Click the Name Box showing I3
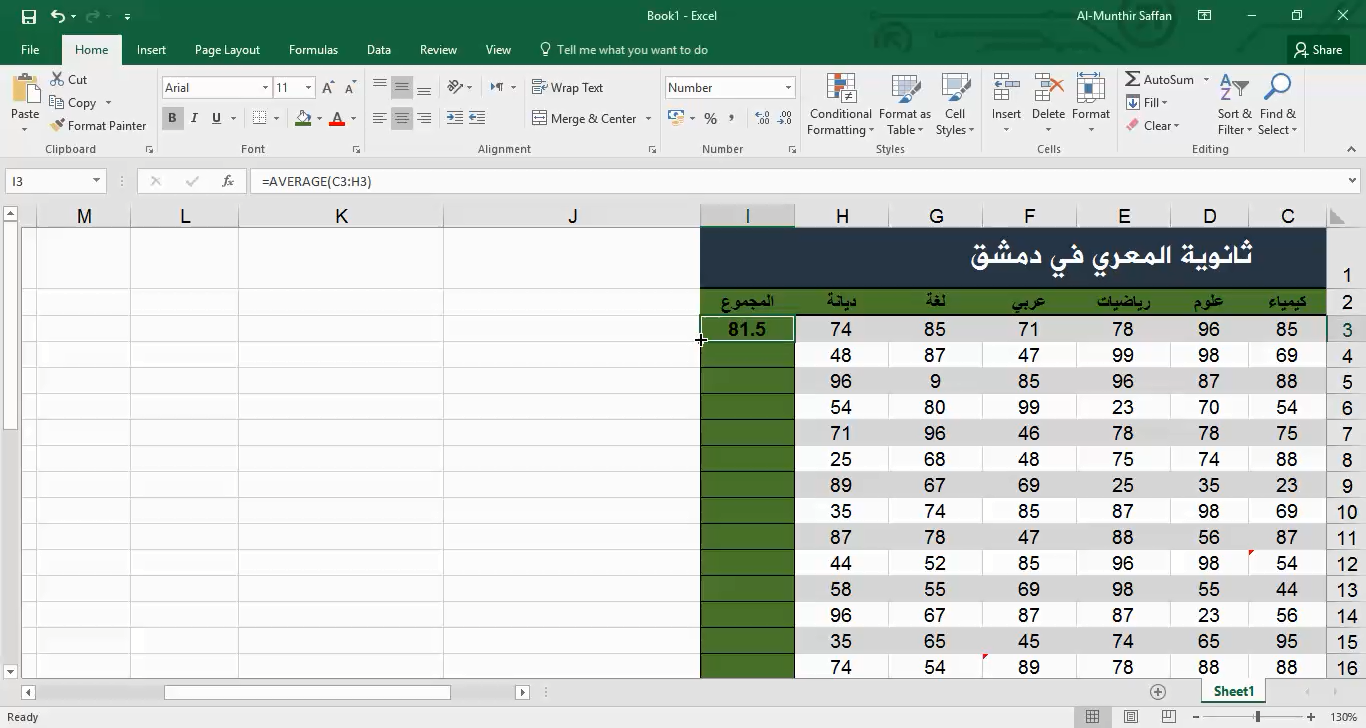 point(48,181)
